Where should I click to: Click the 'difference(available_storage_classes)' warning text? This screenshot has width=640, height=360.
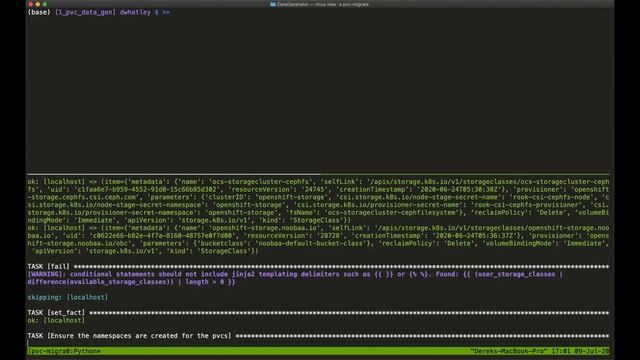click(100, 282)
